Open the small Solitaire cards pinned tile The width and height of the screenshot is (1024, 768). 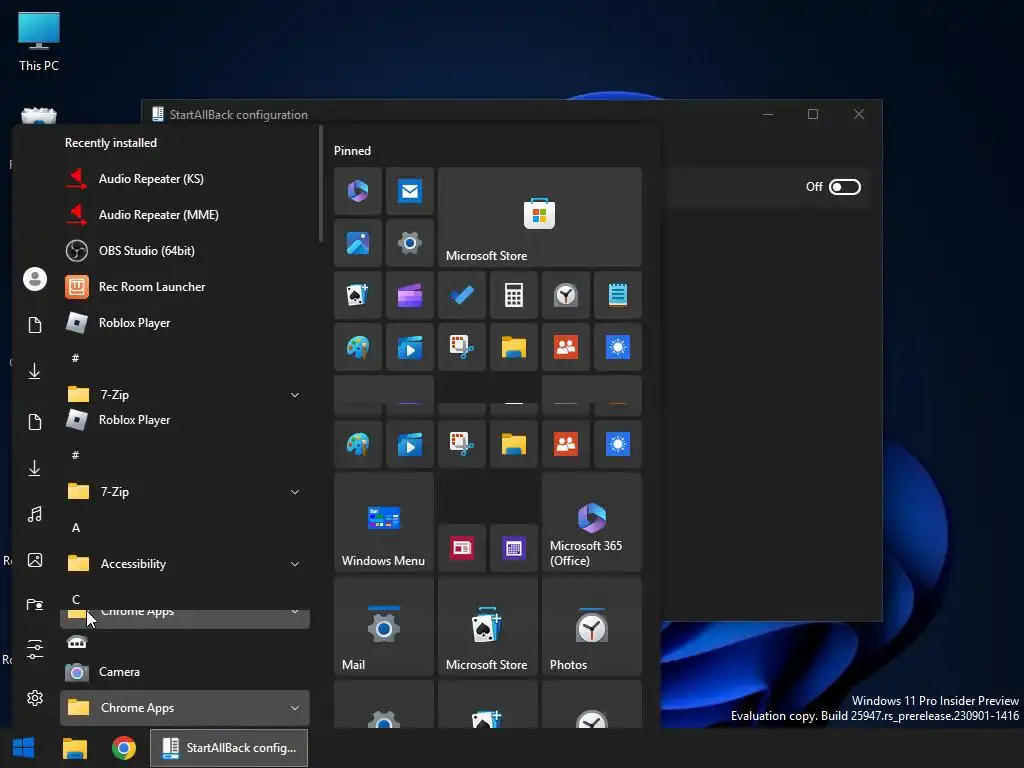click(358, 295)
